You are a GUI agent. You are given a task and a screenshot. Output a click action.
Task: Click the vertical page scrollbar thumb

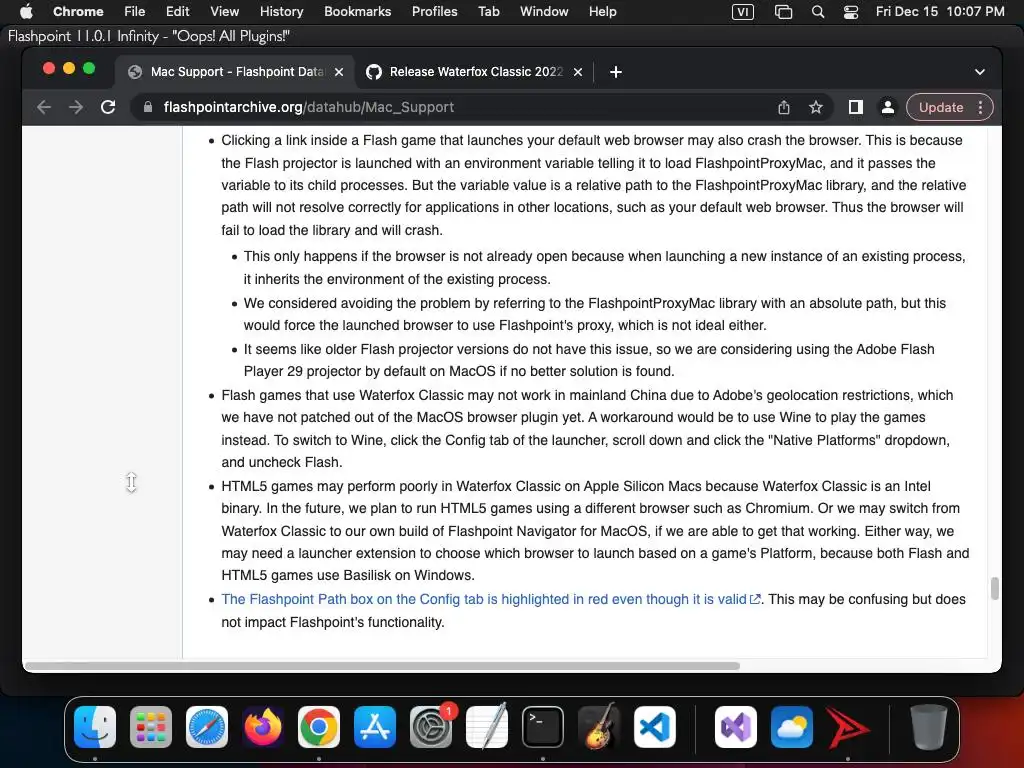tap(995, 588)
